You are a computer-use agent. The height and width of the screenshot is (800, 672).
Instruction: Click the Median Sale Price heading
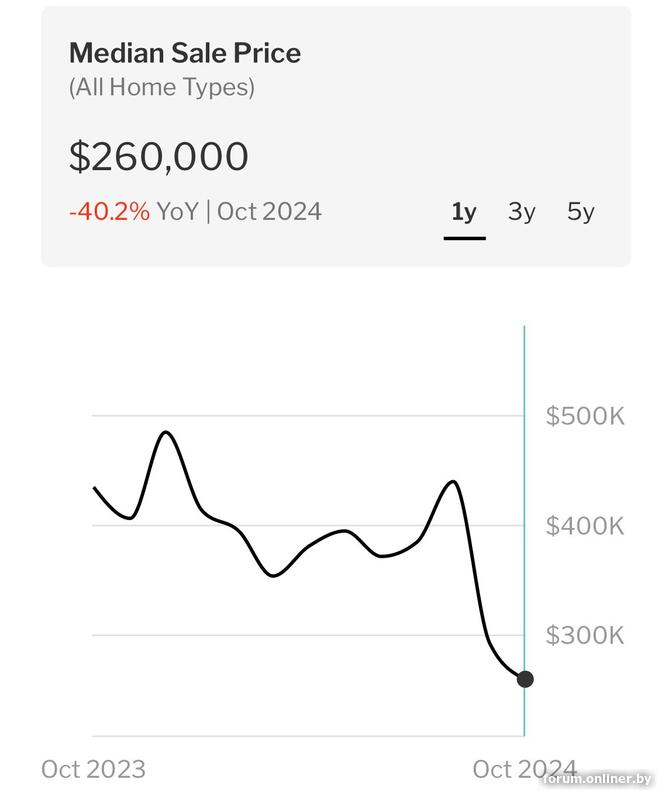[x=184, y=53]
